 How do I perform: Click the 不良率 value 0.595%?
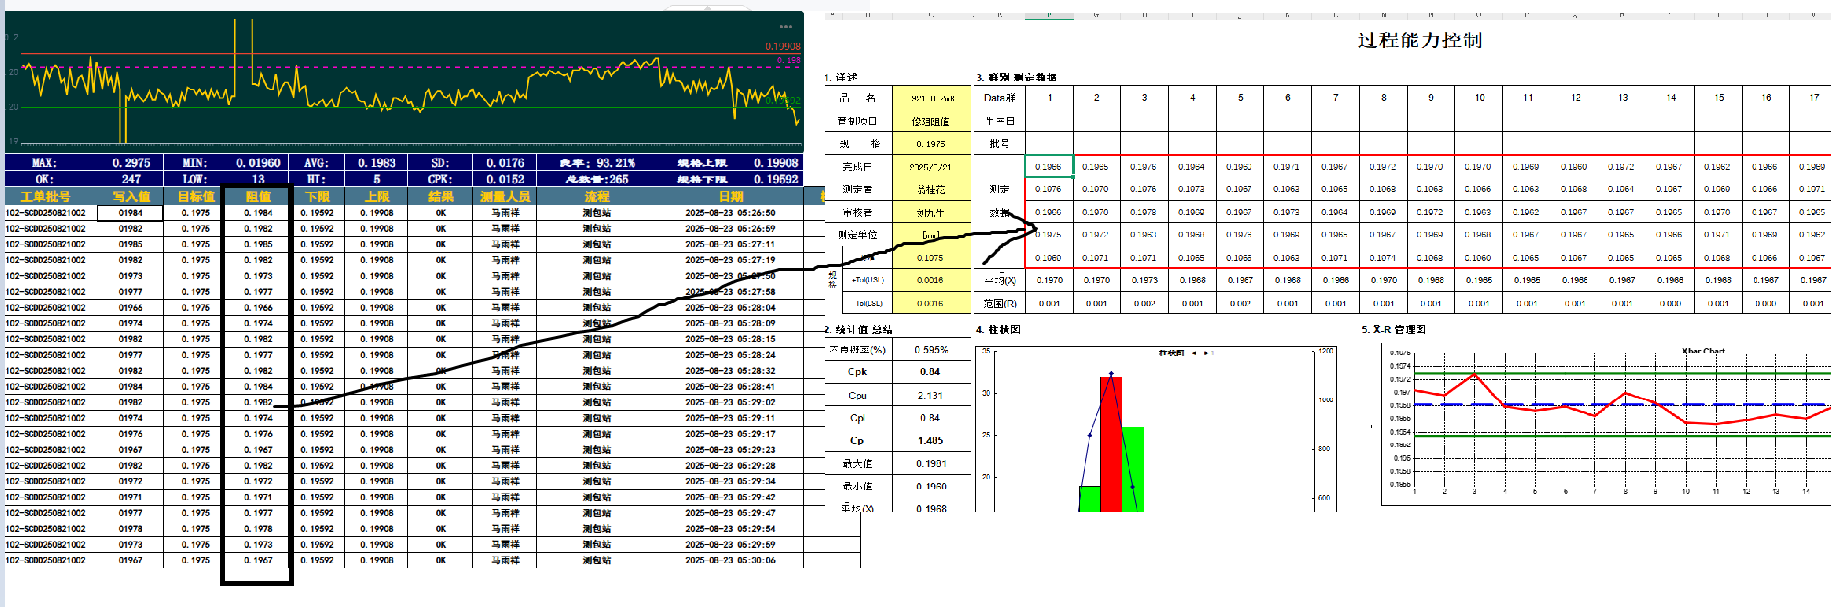pos(929,350)
